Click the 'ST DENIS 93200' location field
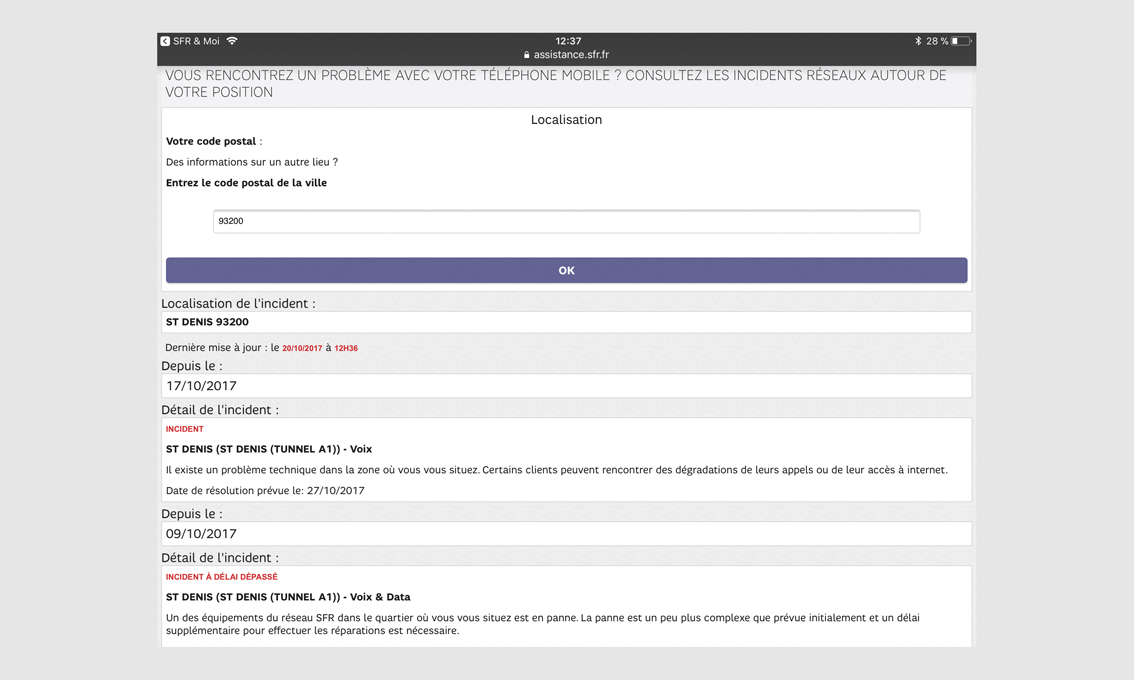Image resolution: width=1134 pixels, height=680 pixels. [566, 322]
